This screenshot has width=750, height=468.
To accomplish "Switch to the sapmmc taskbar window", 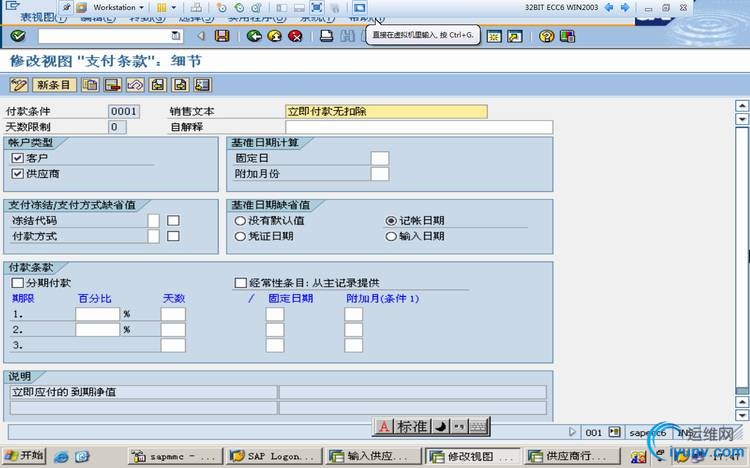I will tap(176, 456).
